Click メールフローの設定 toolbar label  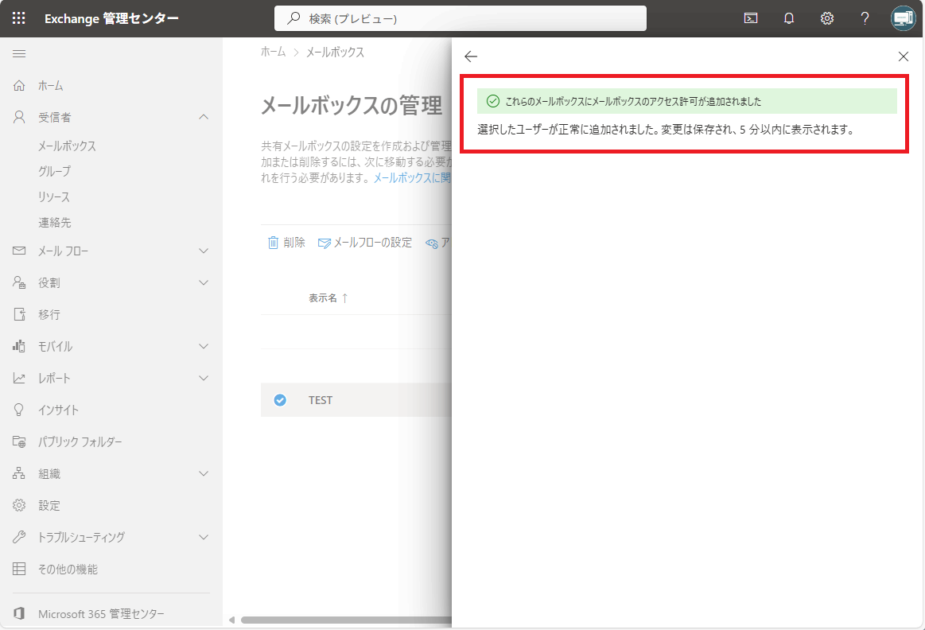coord(373,242)
